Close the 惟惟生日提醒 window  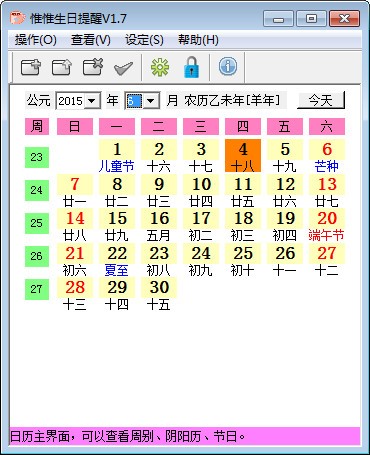pyautogui.click(x=344, y=18)
